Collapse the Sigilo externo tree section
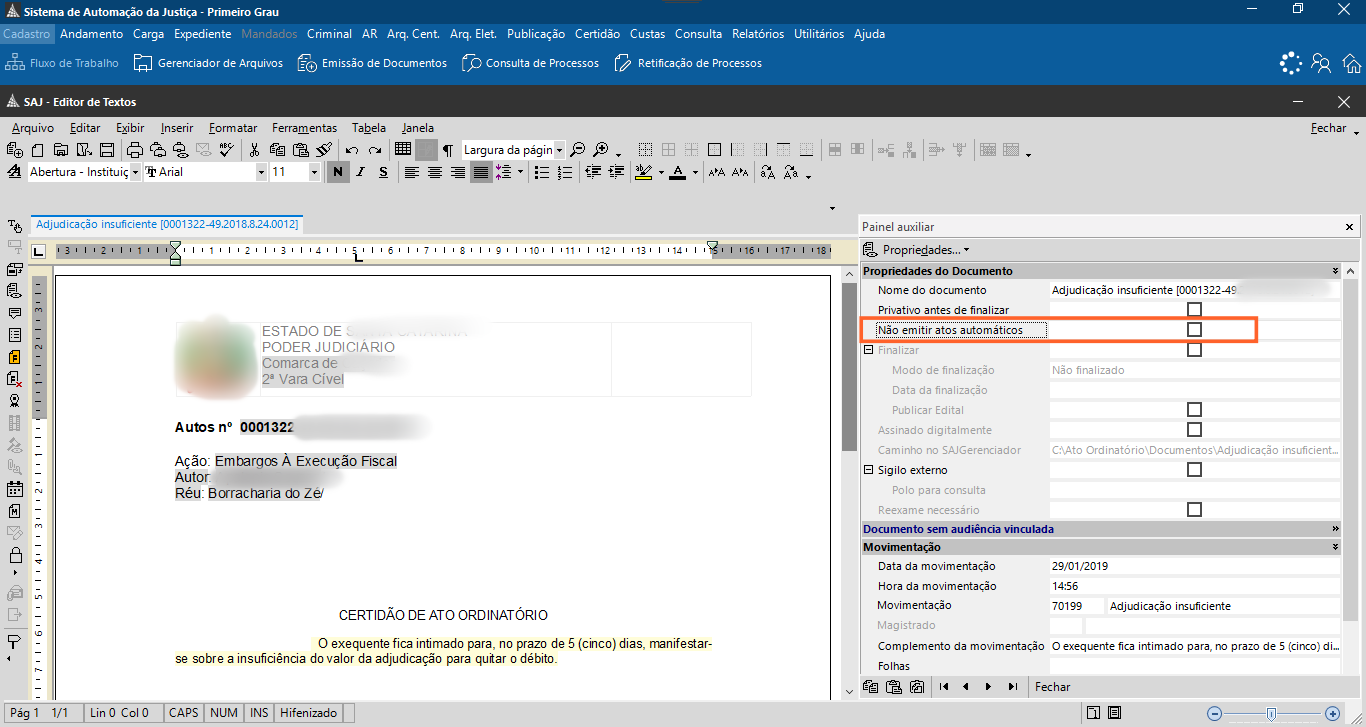Viewport: 1366px width, 727px height. point(868,470)
